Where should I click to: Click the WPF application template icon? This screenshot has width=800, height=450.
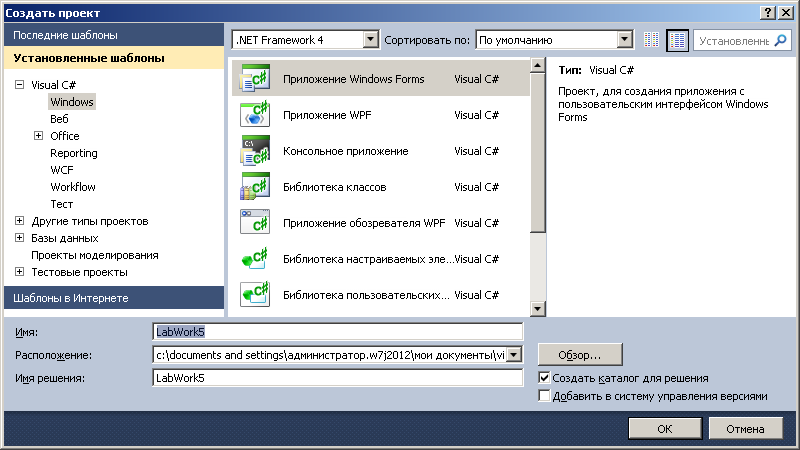pos(255,114)
